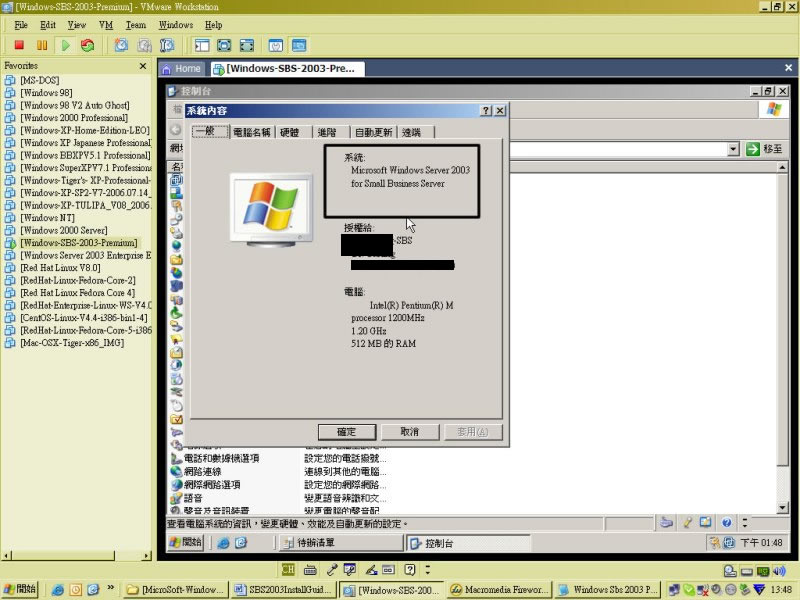Screen dimensions: 800x600
Task: Expand the language bar options arrow
Action: click(428, 569)
